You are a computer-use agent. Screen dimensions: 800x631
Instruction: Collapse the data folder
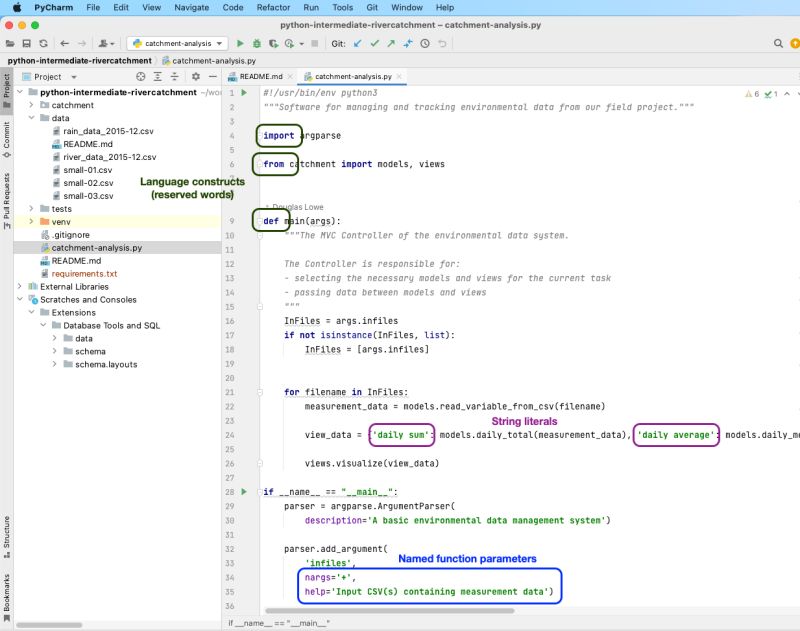(33, 117)
